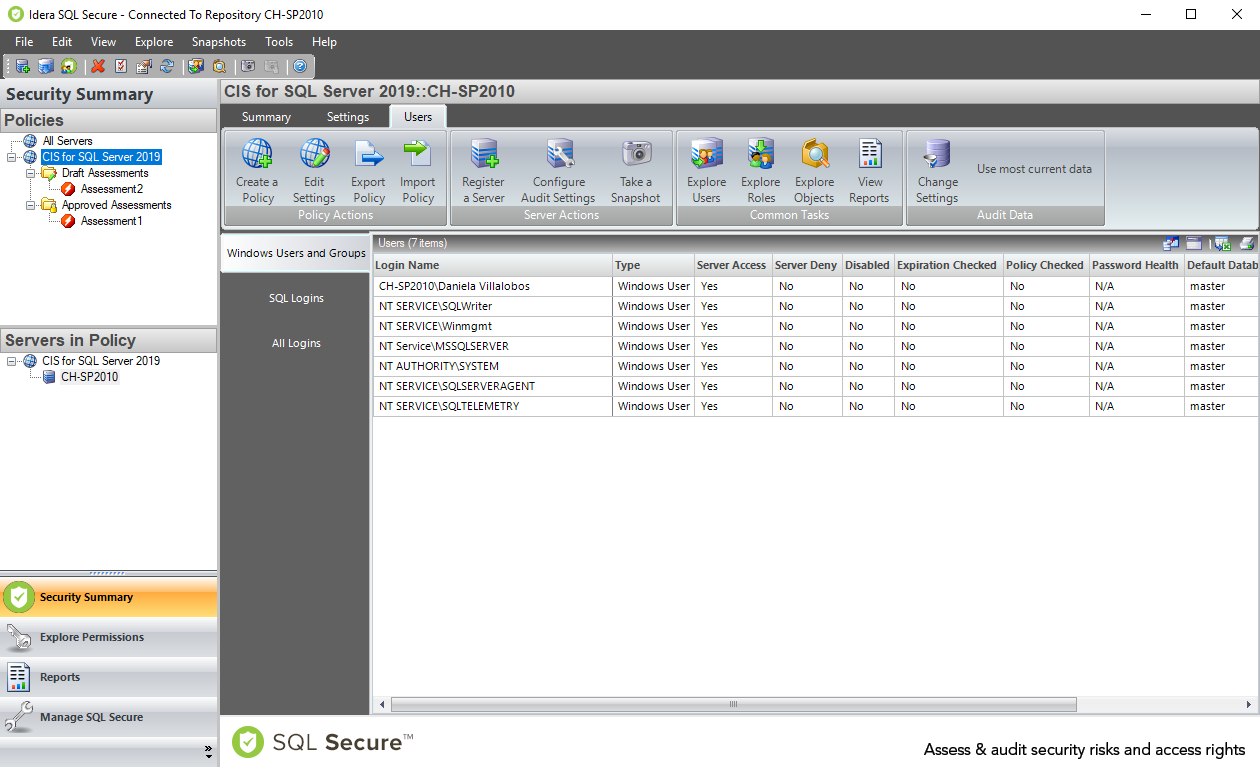Select the NT AUTHORITY\SYSTEM login row
Image resolution: width=1260 pixels, height=767 pixels.
point(815,366)
